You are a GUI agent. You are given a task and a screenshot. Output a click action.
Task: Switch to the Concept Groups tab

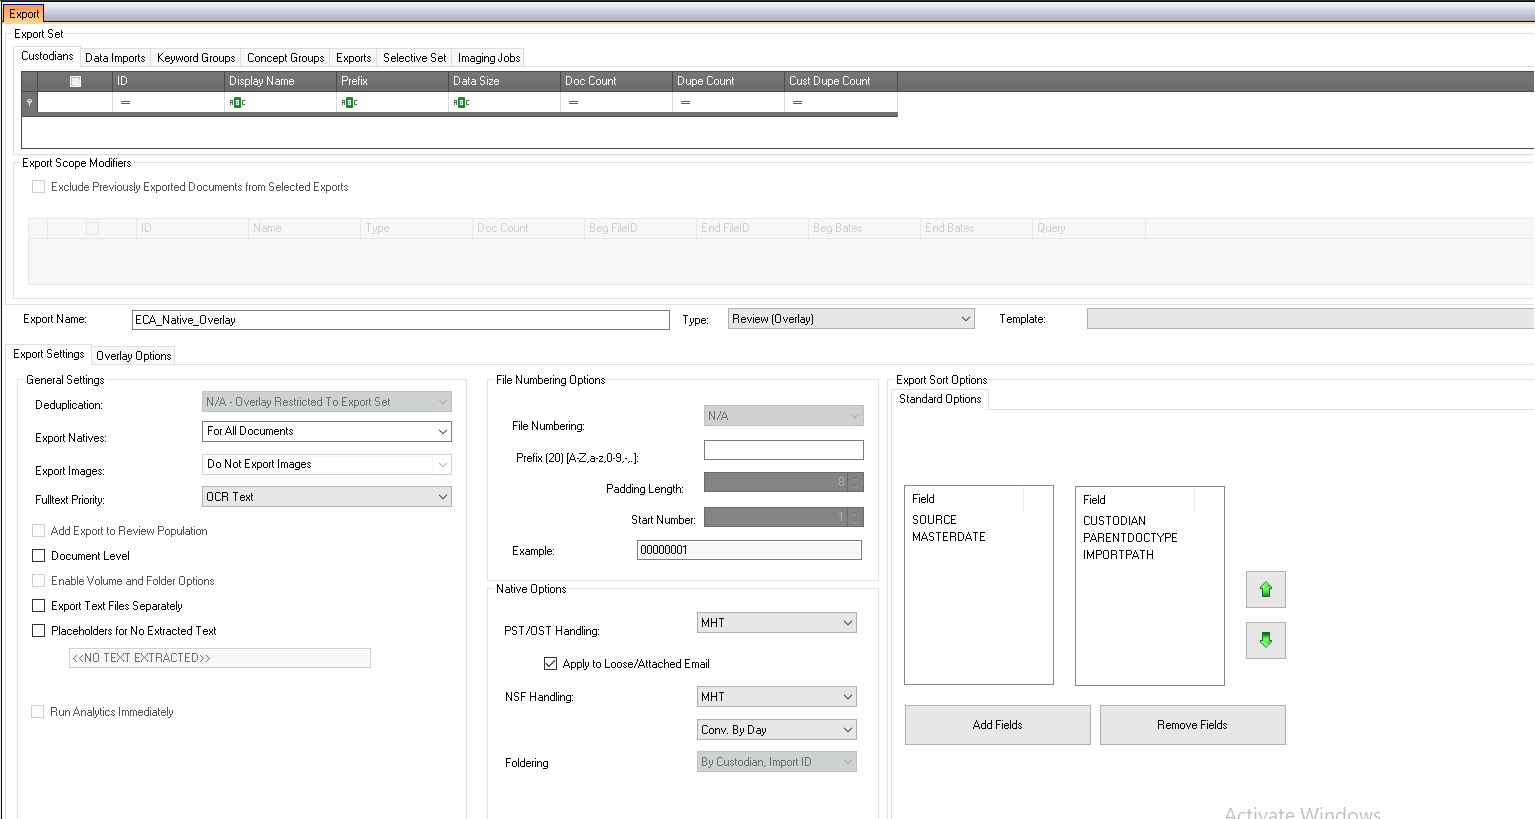286,58
